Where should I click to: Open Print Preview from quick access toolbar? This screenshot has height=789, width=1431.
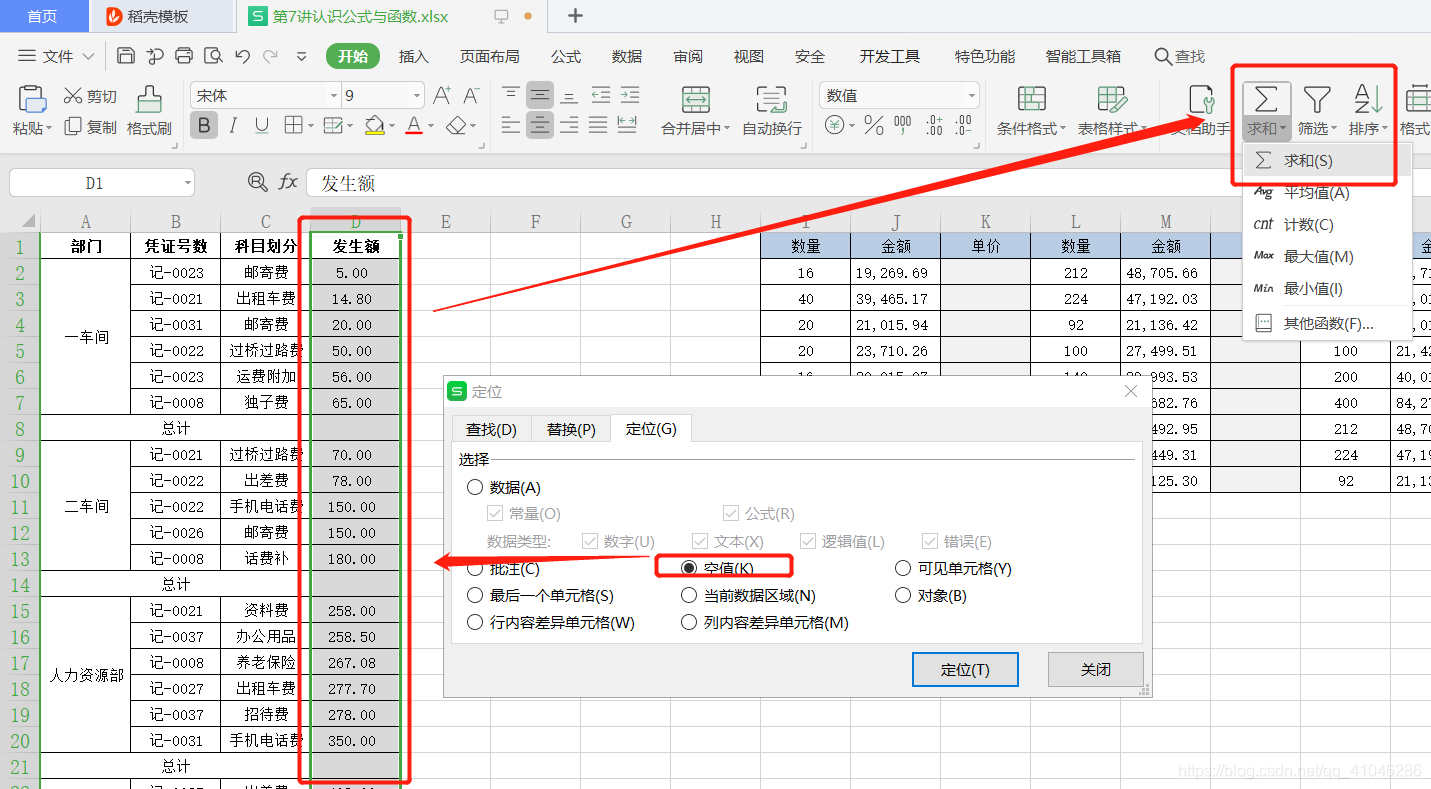pyautogui.click(x=213, y=56)
